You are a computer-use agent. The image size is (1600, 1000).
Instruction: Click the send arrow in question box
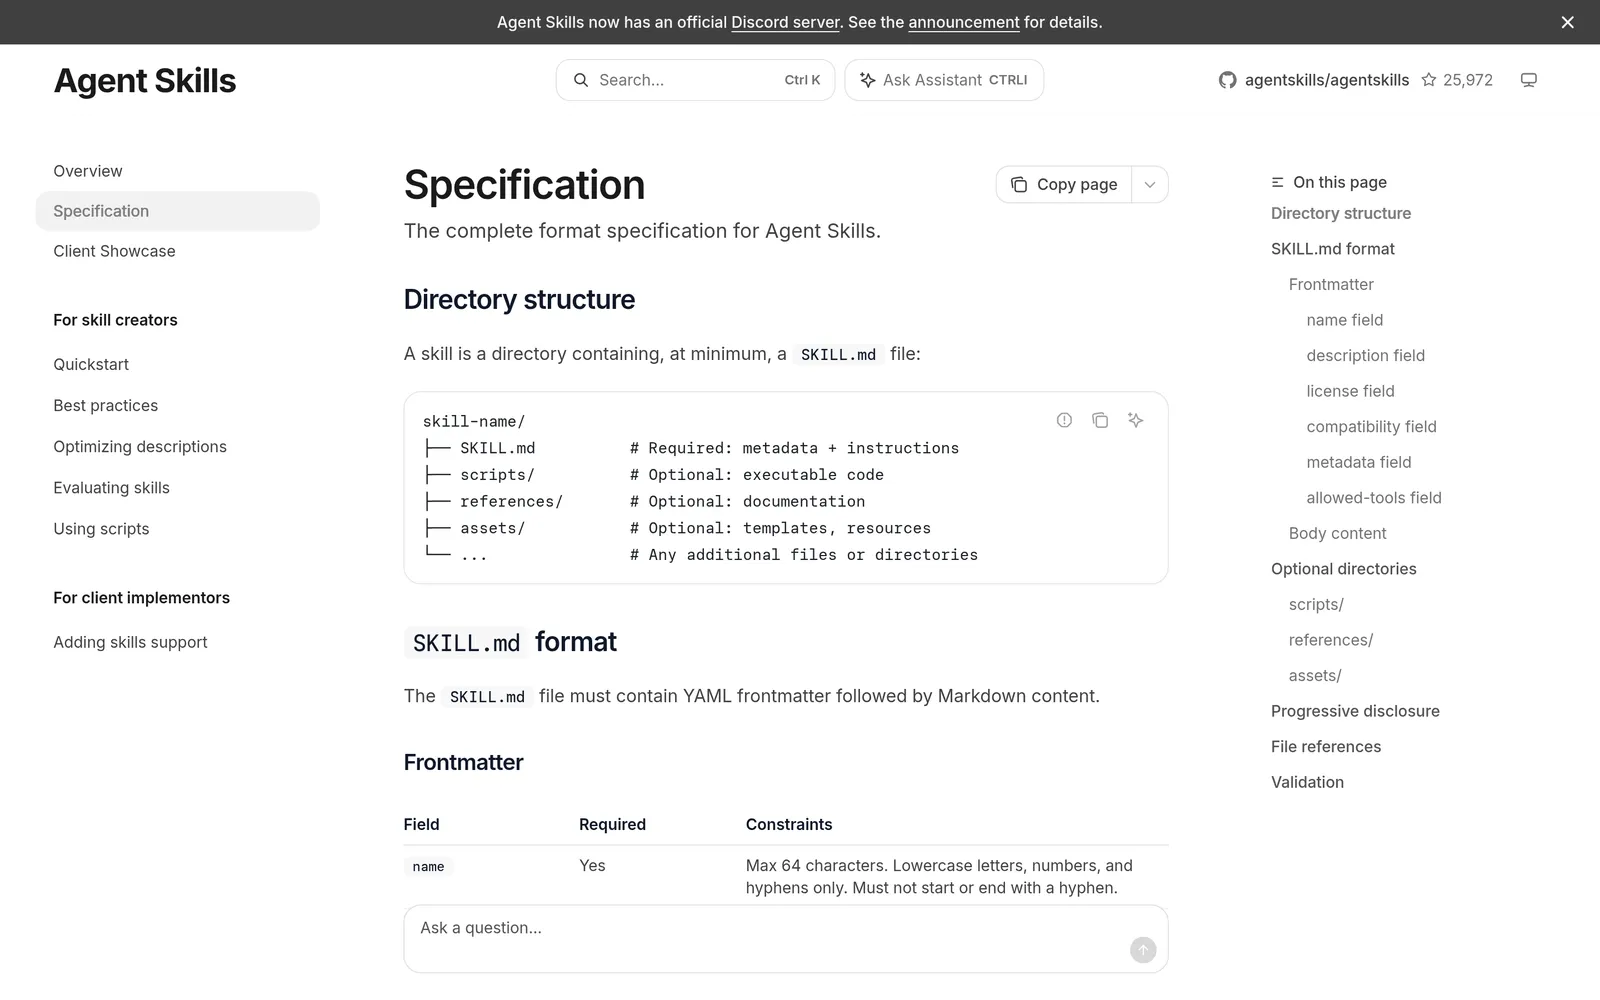click(x=1143, y=950)
